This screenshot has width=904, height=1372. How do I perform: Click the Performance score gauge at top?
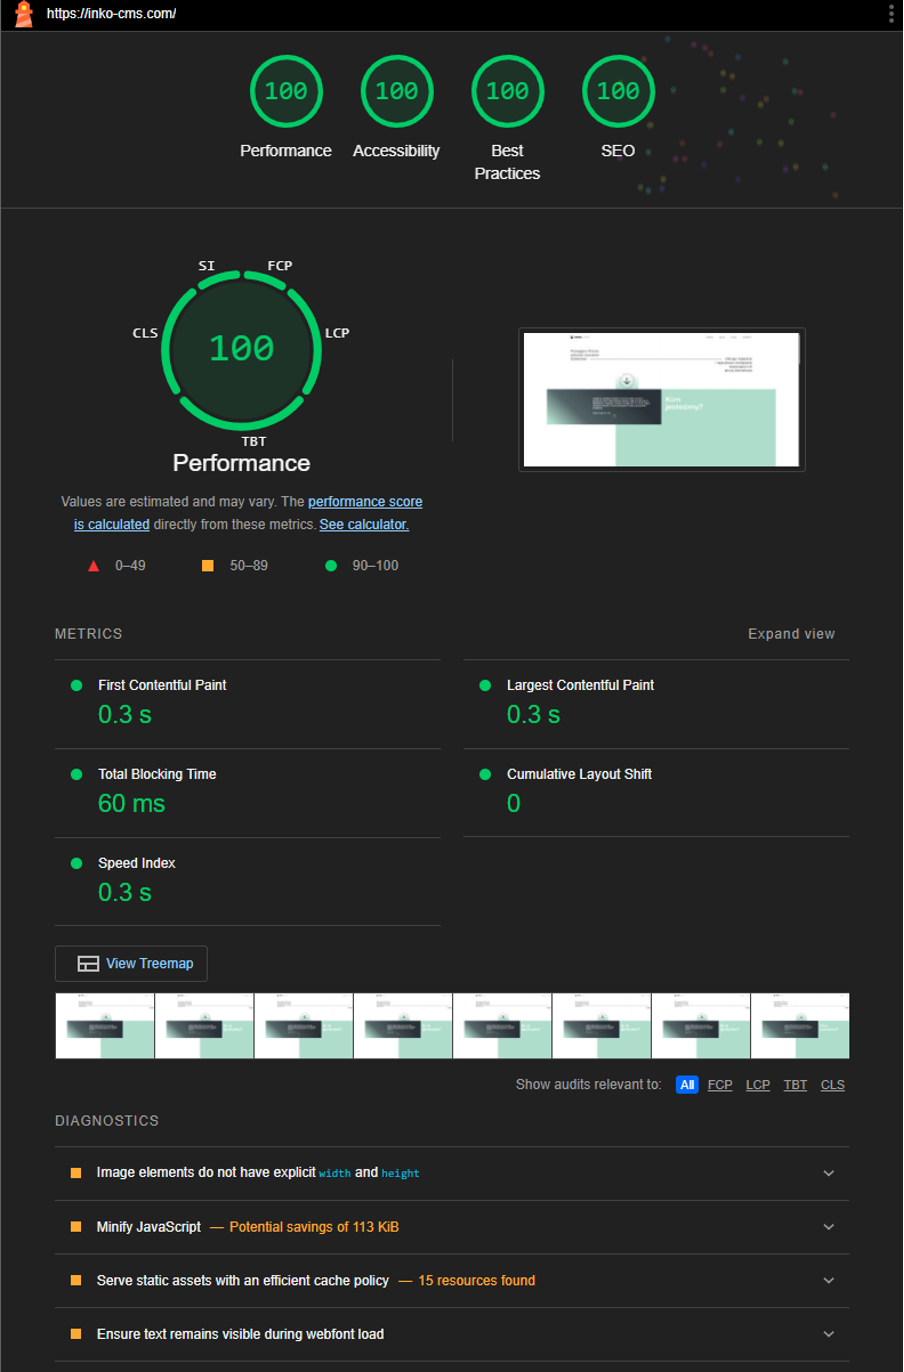[286, 92]
